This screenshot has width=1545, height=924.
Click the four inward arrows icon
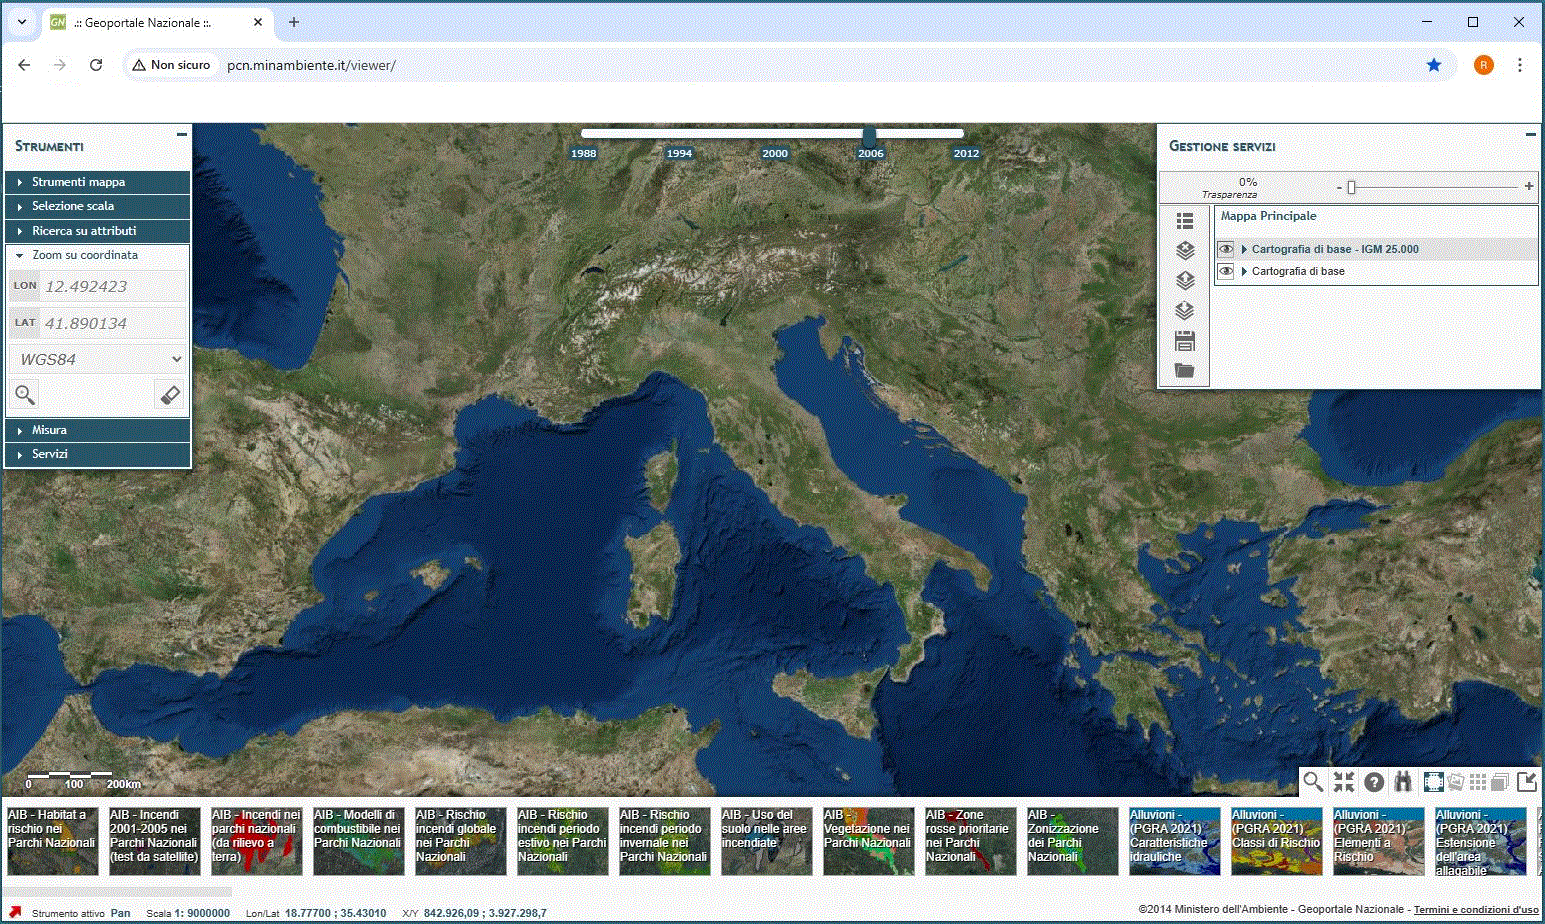click(x=1344, y=781)
